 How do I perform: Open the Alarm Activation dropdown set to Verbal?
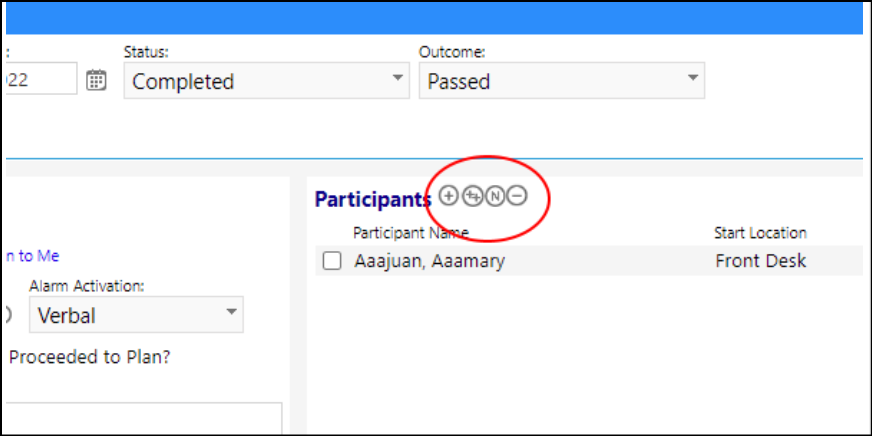pos(136,315)
